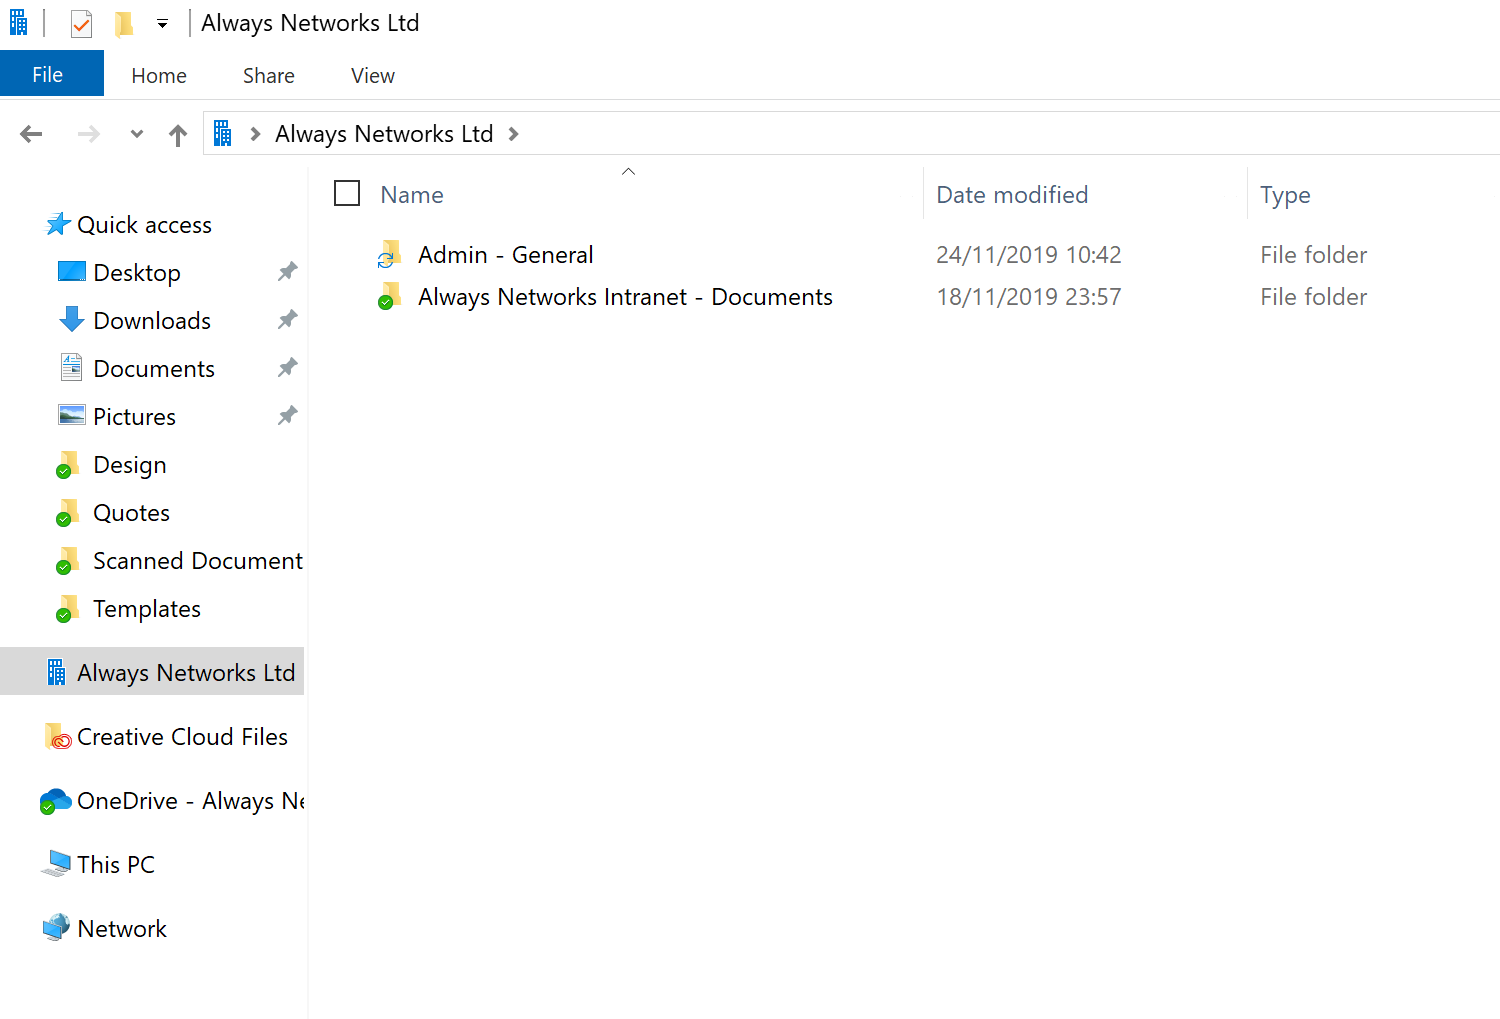This screenshot has height=1019, width=1500.
Task: Click the This PC computer icon
Action: click(57, 864)
